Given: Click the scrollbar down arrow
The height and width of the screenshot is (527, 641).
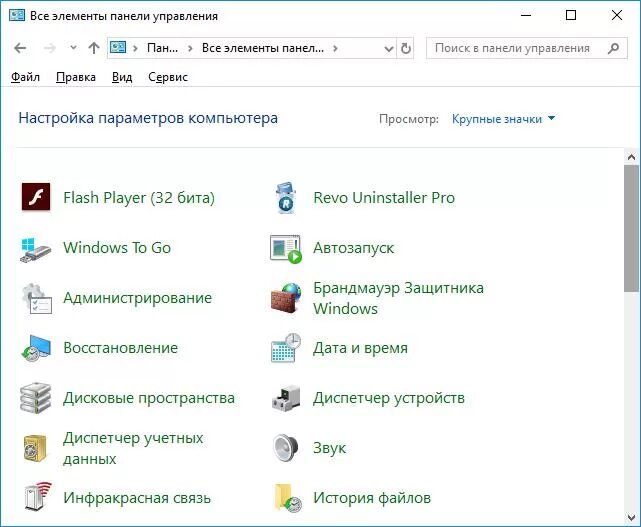Looking at the screenshot, I should (631, 518).
